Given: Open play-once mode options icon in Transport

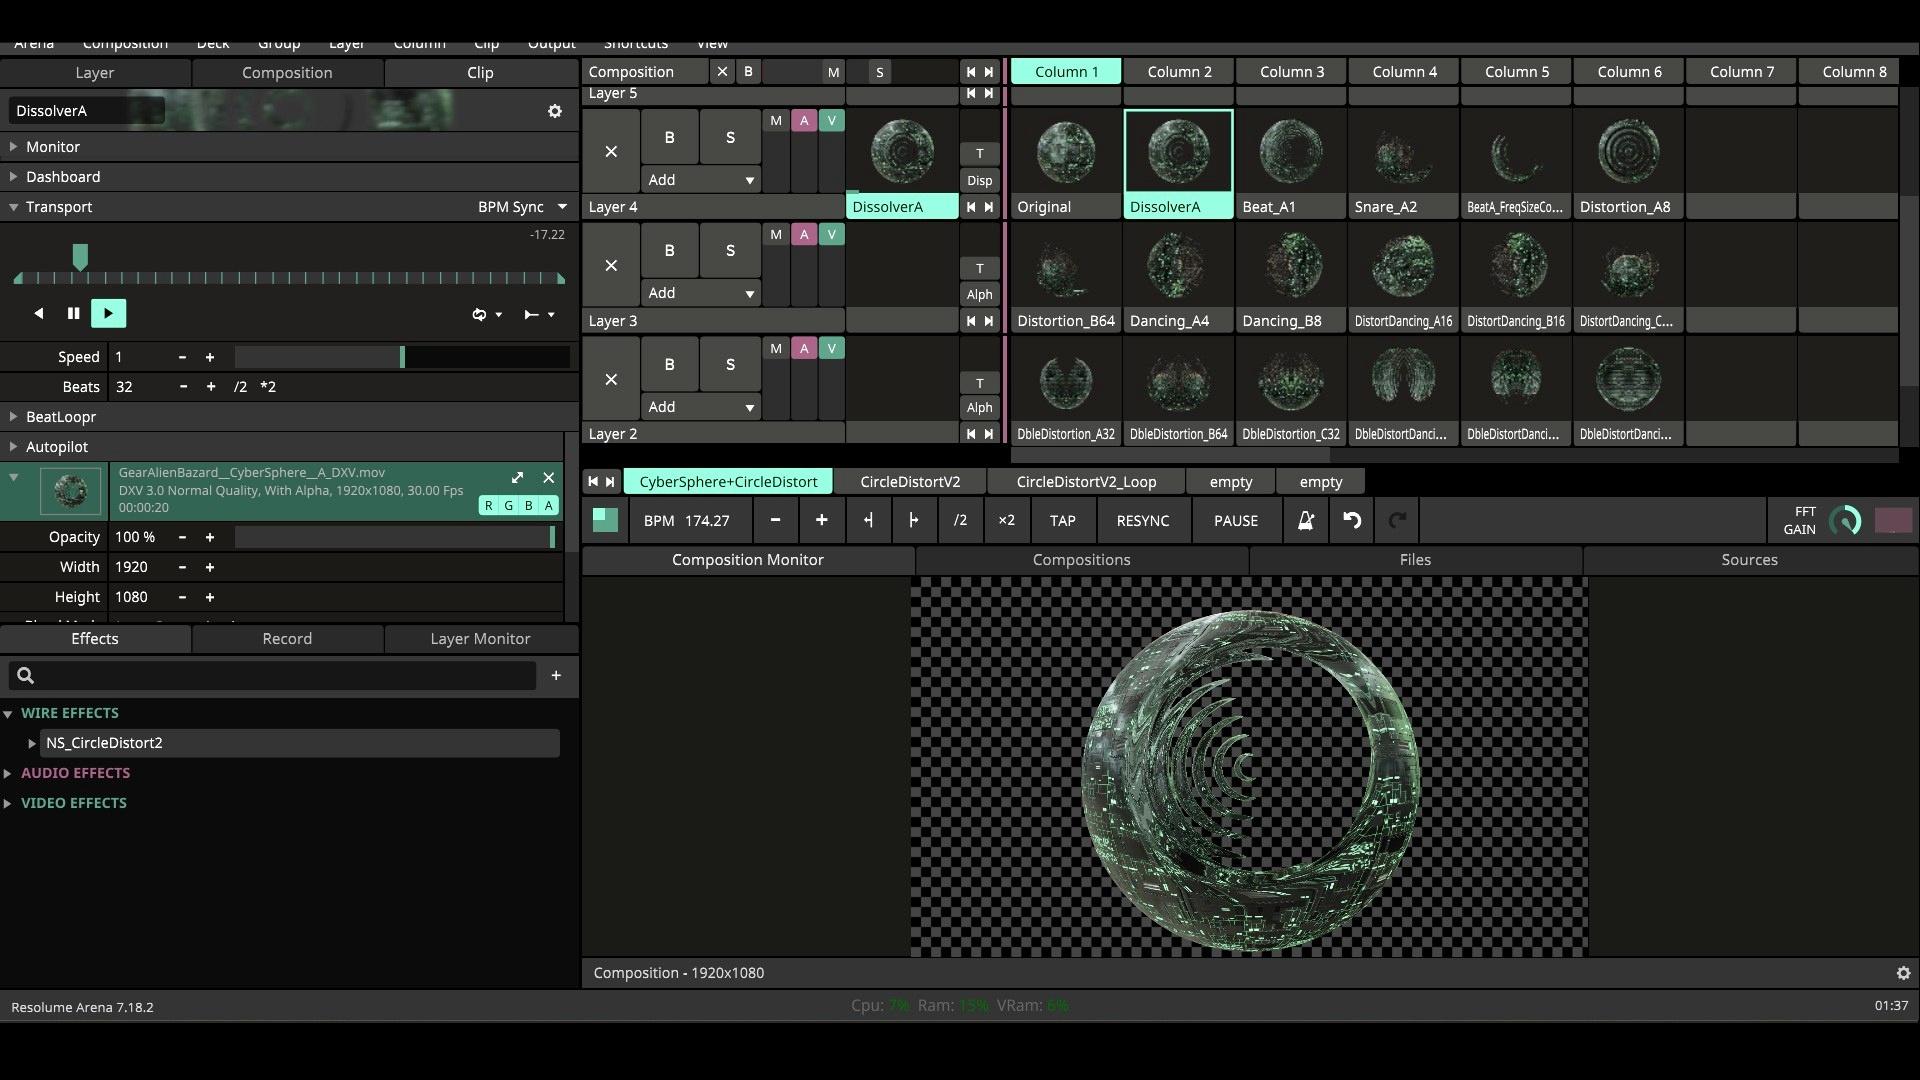Looking at the screenshot, I should pos(538,314).
